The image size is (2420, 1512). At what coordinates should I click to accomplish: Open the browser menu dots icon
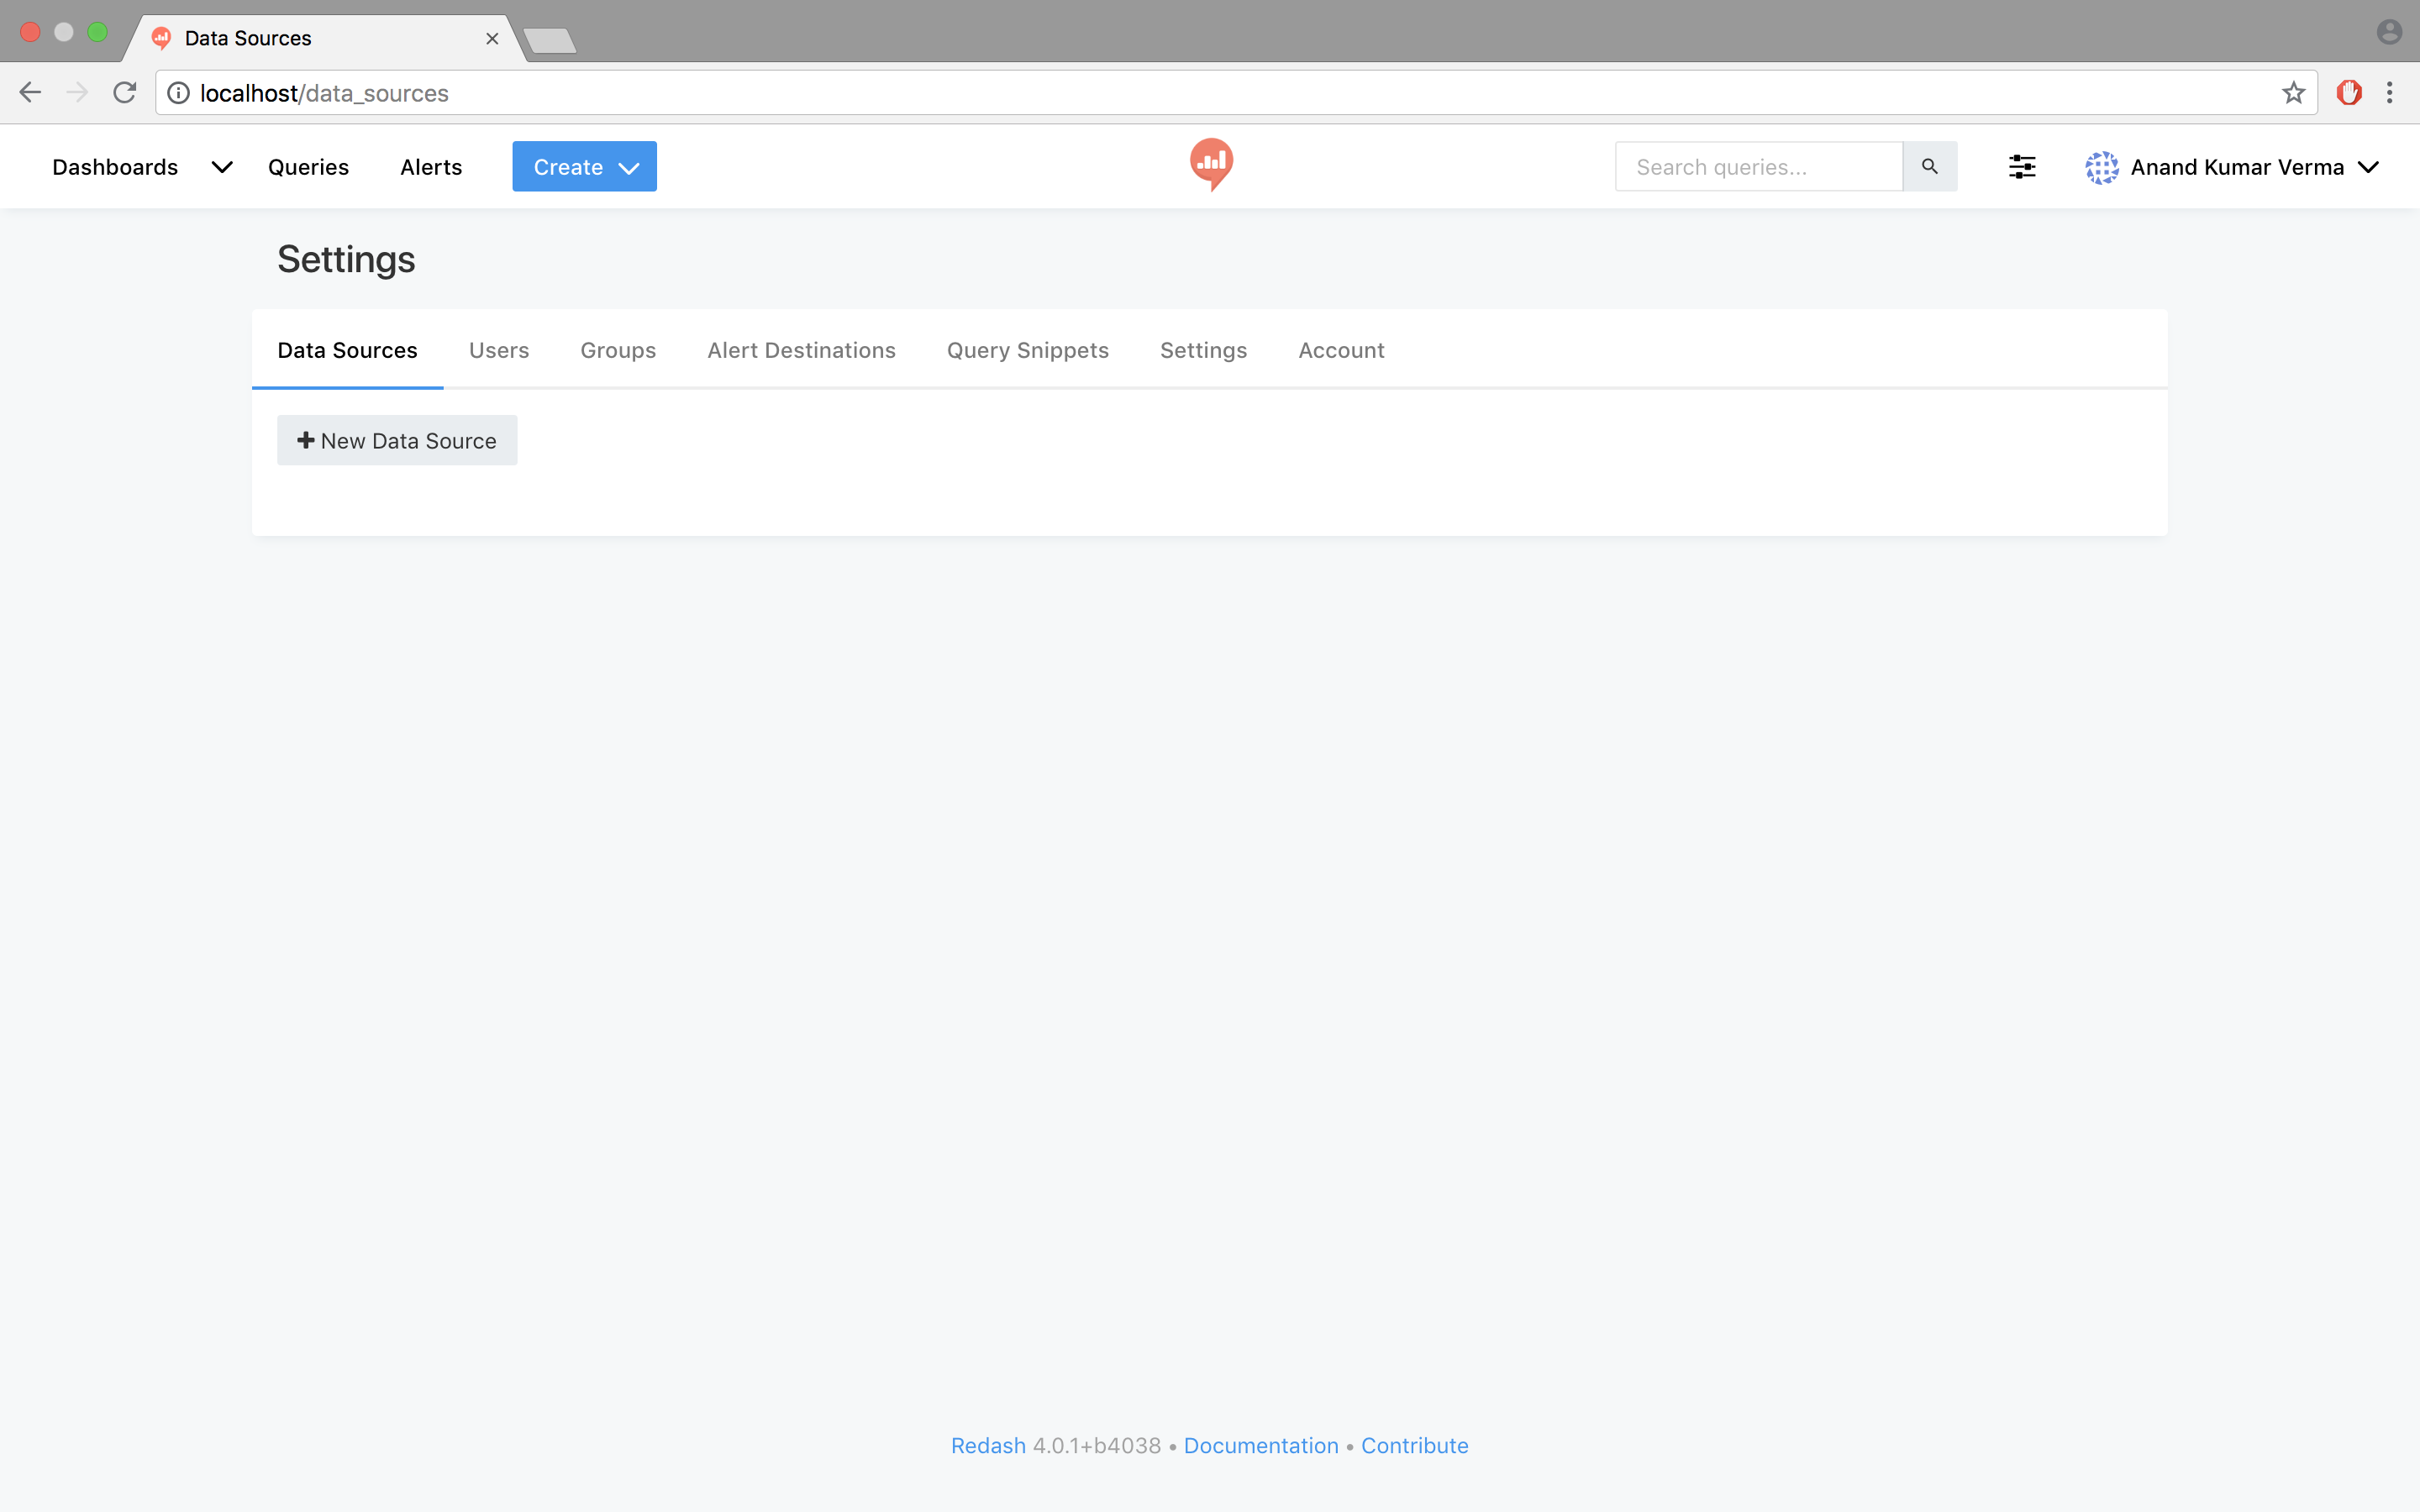pyautogui.click(x=2391, y=92)
